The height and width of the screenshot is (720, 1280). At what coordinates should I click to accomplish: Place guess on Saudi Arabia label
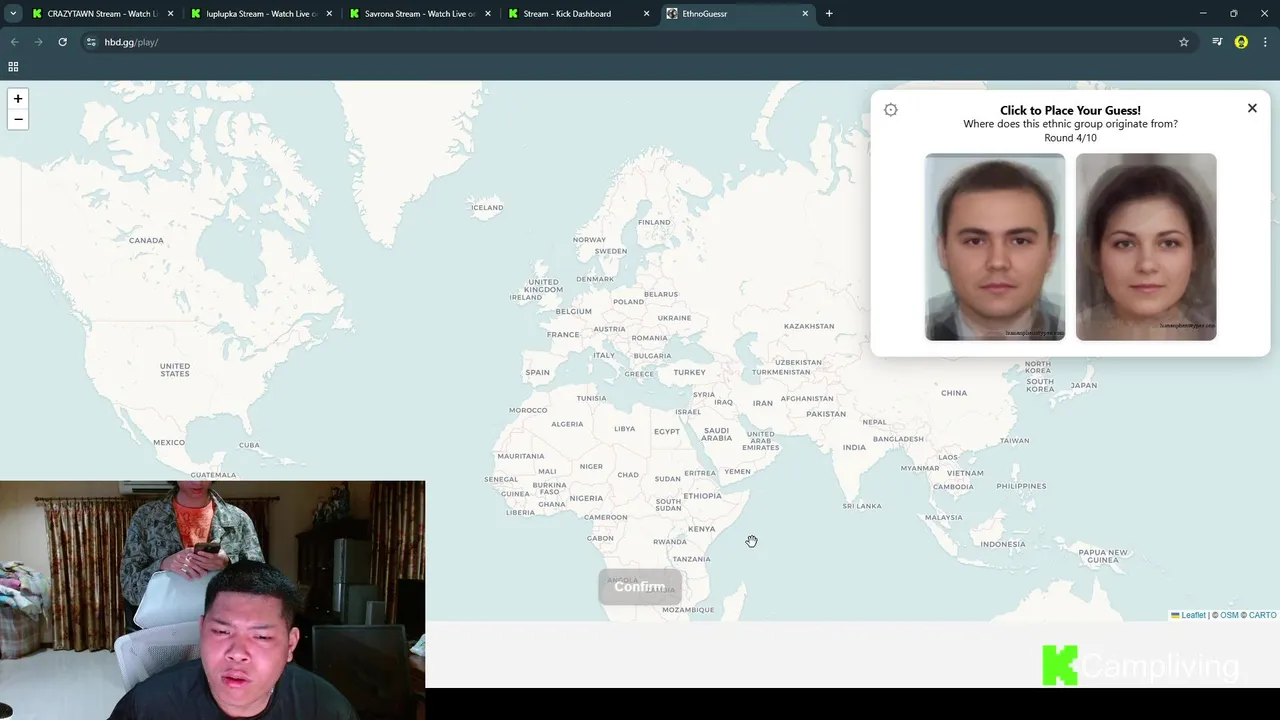[x=717, y=434]
